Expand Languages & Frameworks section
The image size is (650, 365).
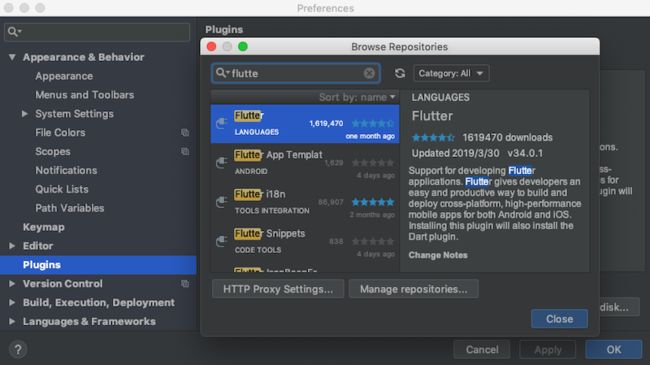[12, 321]
